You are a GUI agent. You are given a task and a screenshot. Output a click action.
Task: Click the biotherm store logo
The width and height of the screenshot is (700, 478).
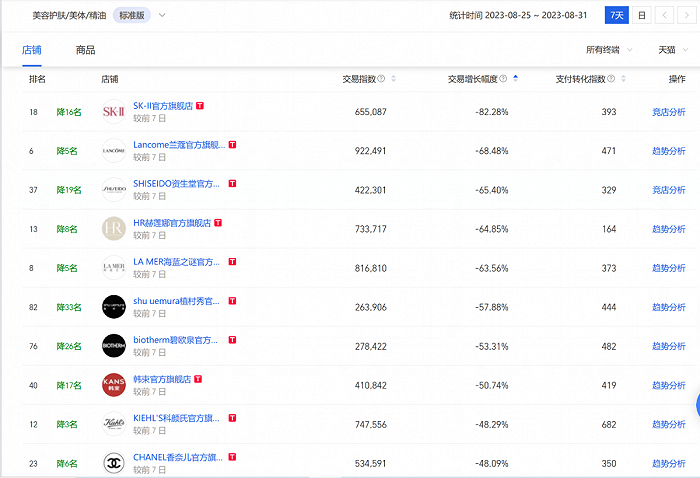(114, 346)
